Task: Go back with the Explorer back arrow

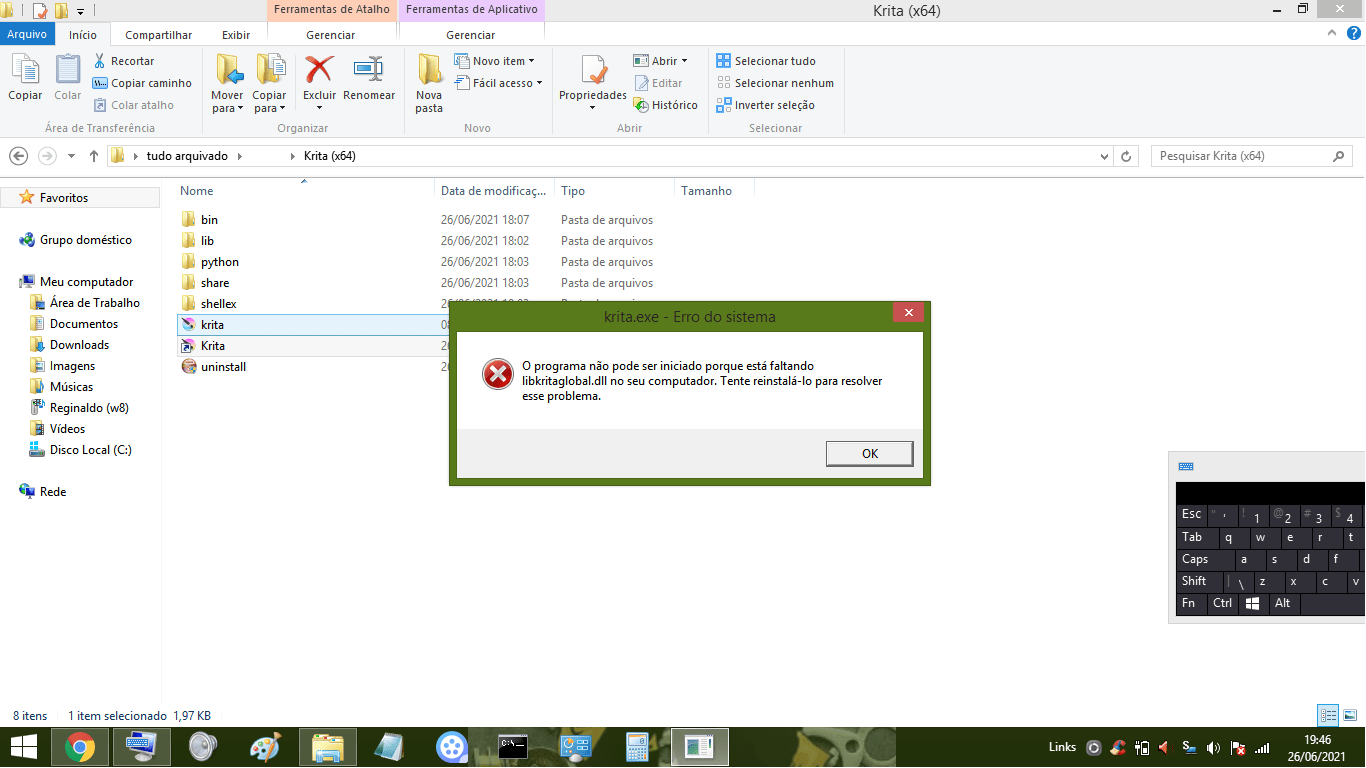Action: (18, 156)
